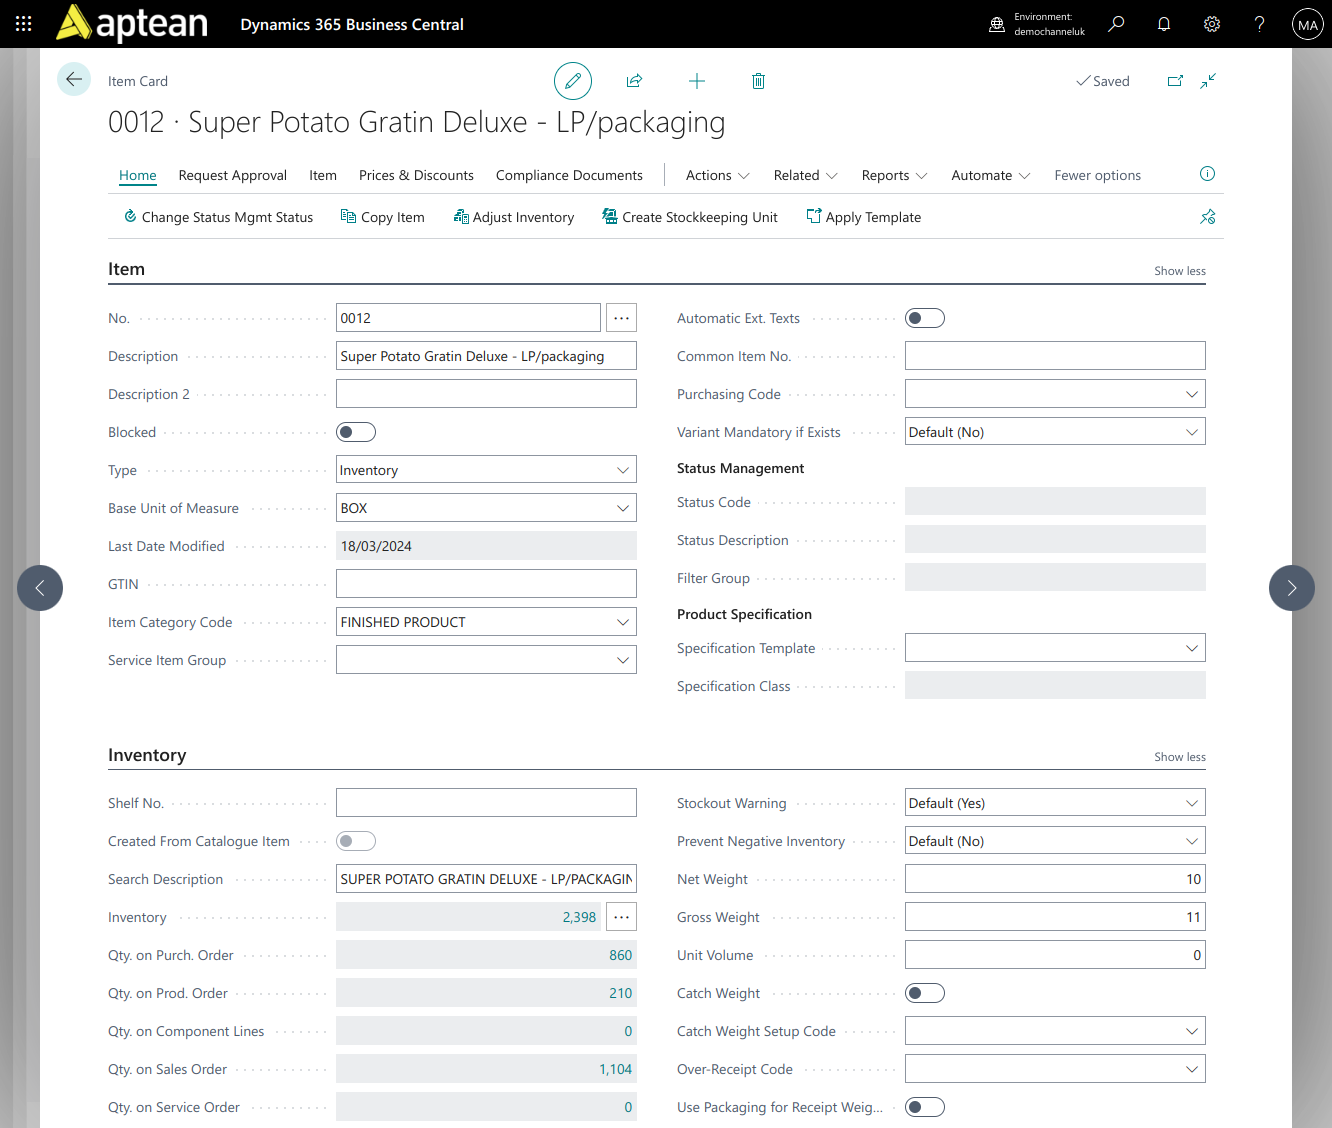The width and height of the screenshot is (1332, 1128).
Task: Expand the Related menu
Action: (805, 175)
